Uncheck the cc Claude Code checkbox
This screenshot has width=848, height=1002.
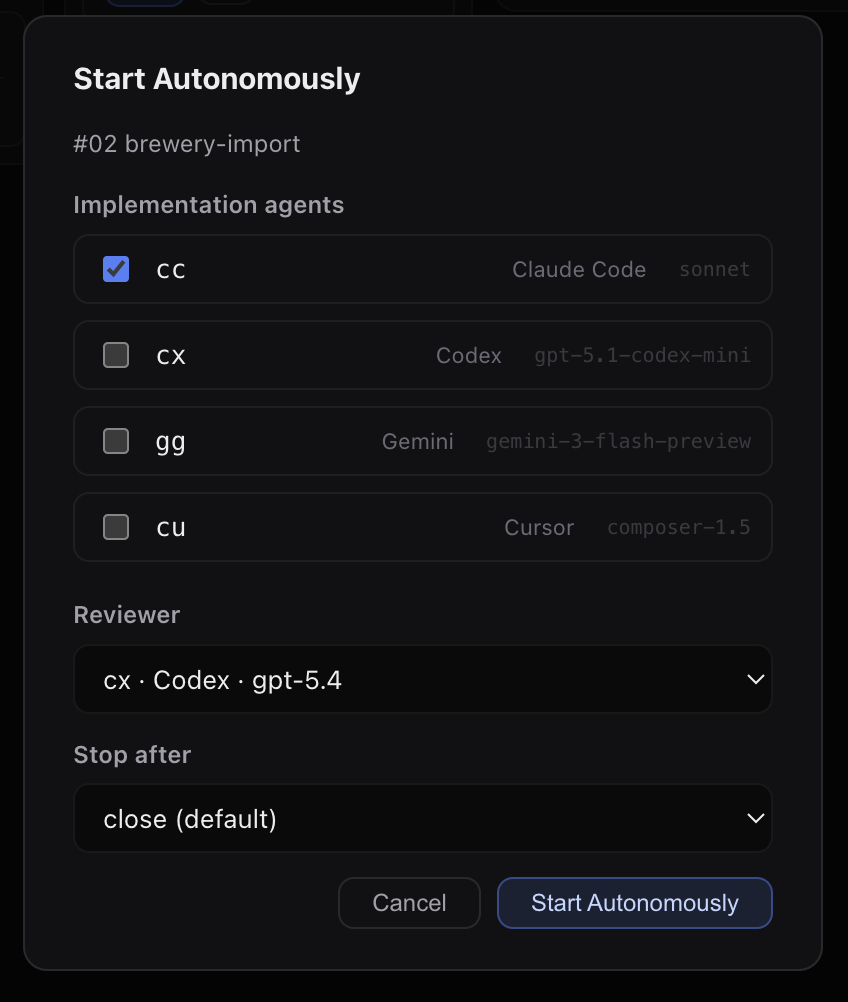pos(116,269)
